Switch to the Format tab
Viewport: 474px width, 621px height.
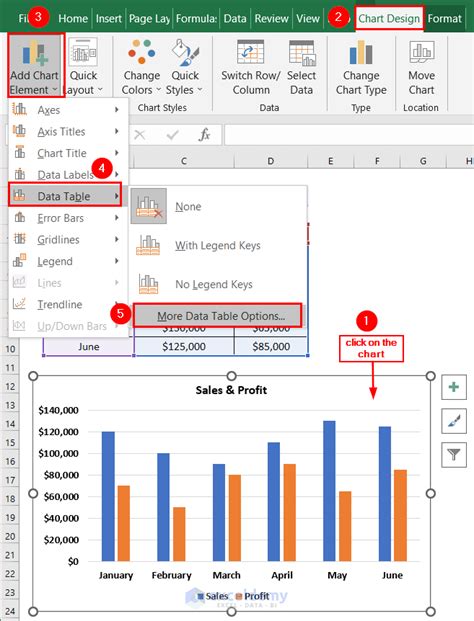point(444,18)
